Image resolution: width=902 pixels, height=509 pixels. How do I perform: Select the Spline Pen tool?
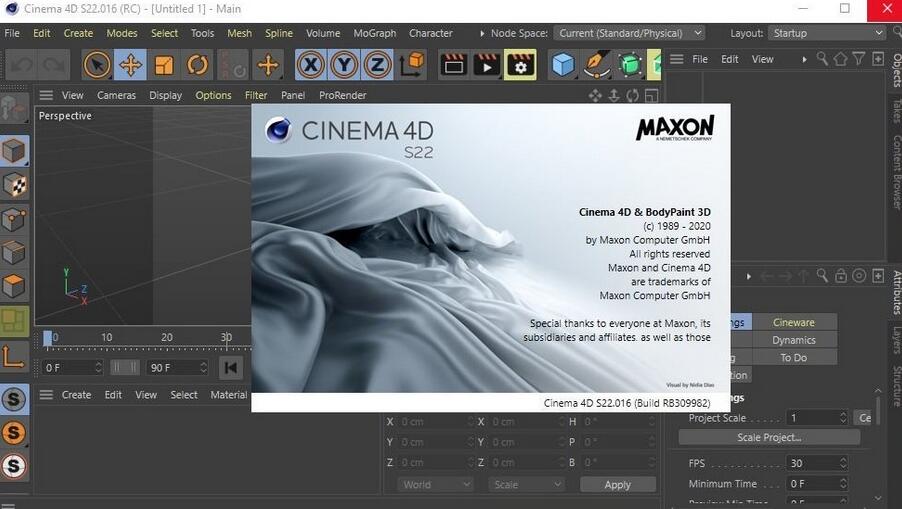click(597, 64)
